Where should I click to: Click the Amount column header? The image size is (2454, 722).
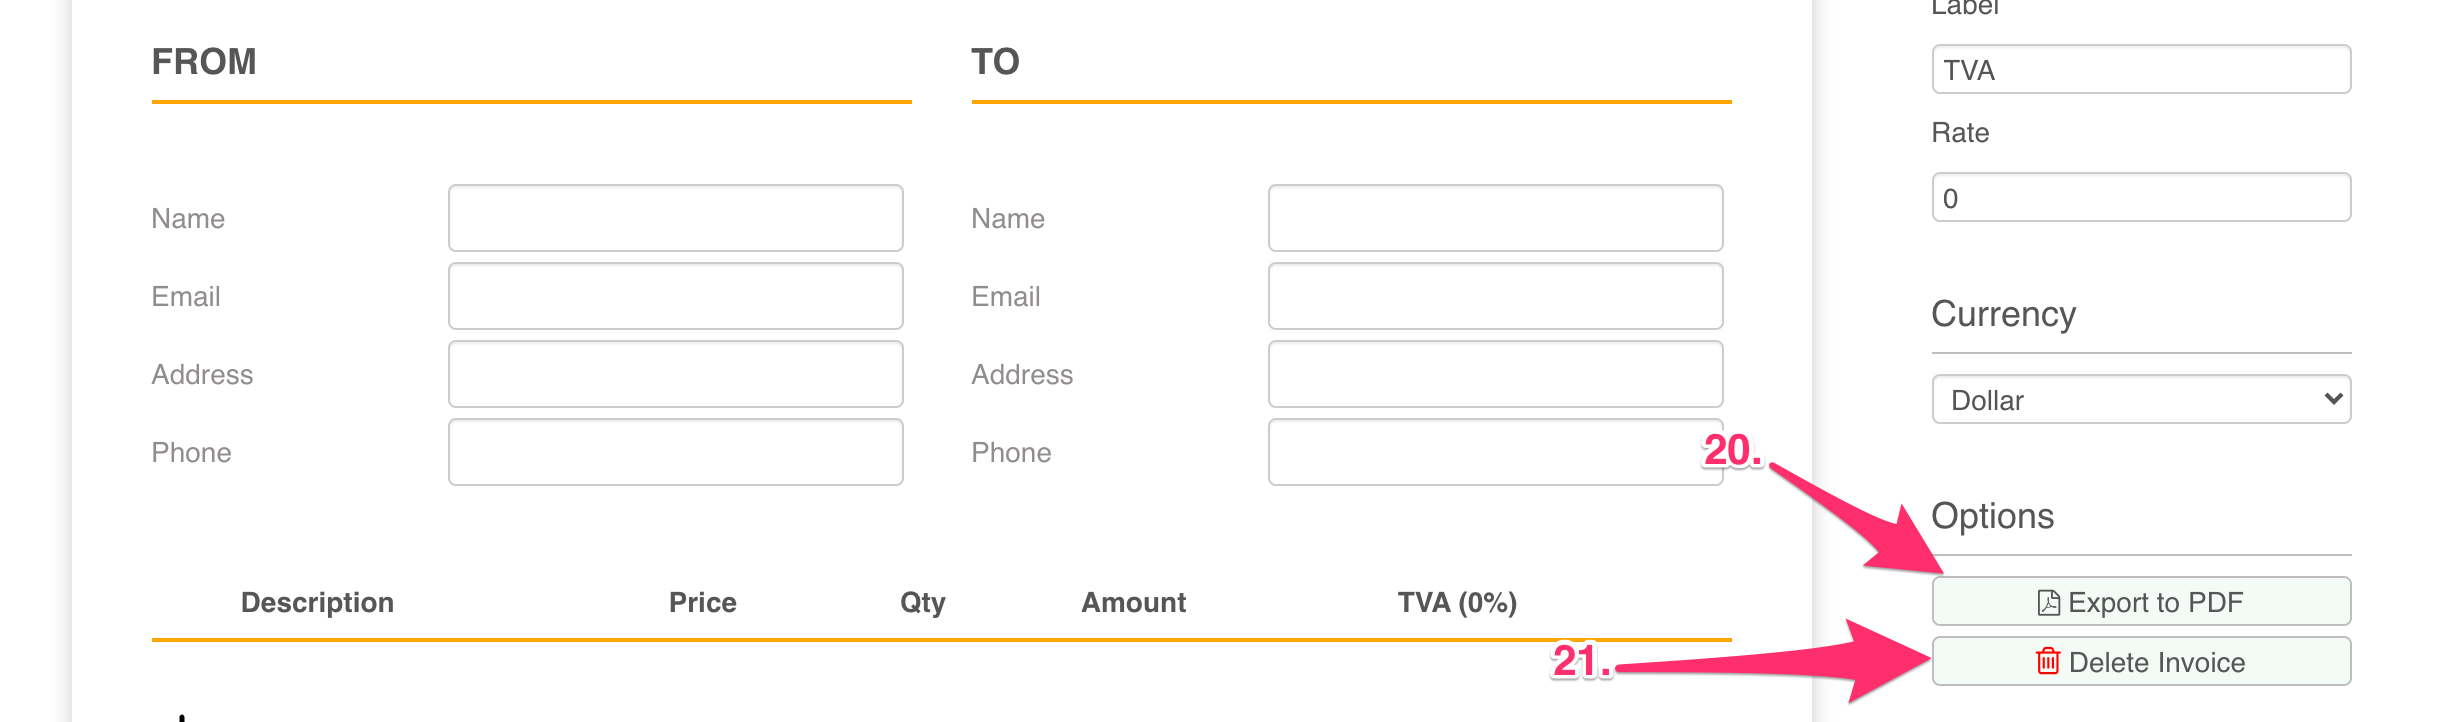(1133, 602)
